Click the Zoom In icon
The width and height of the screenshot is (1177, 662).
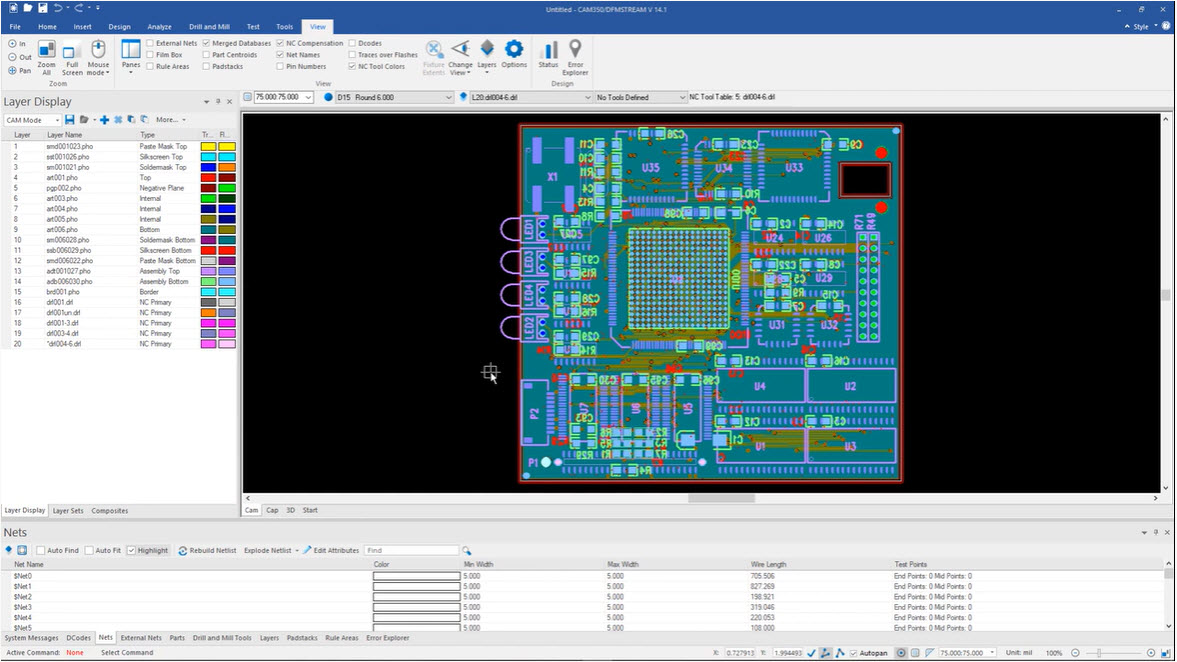[13, 44]
